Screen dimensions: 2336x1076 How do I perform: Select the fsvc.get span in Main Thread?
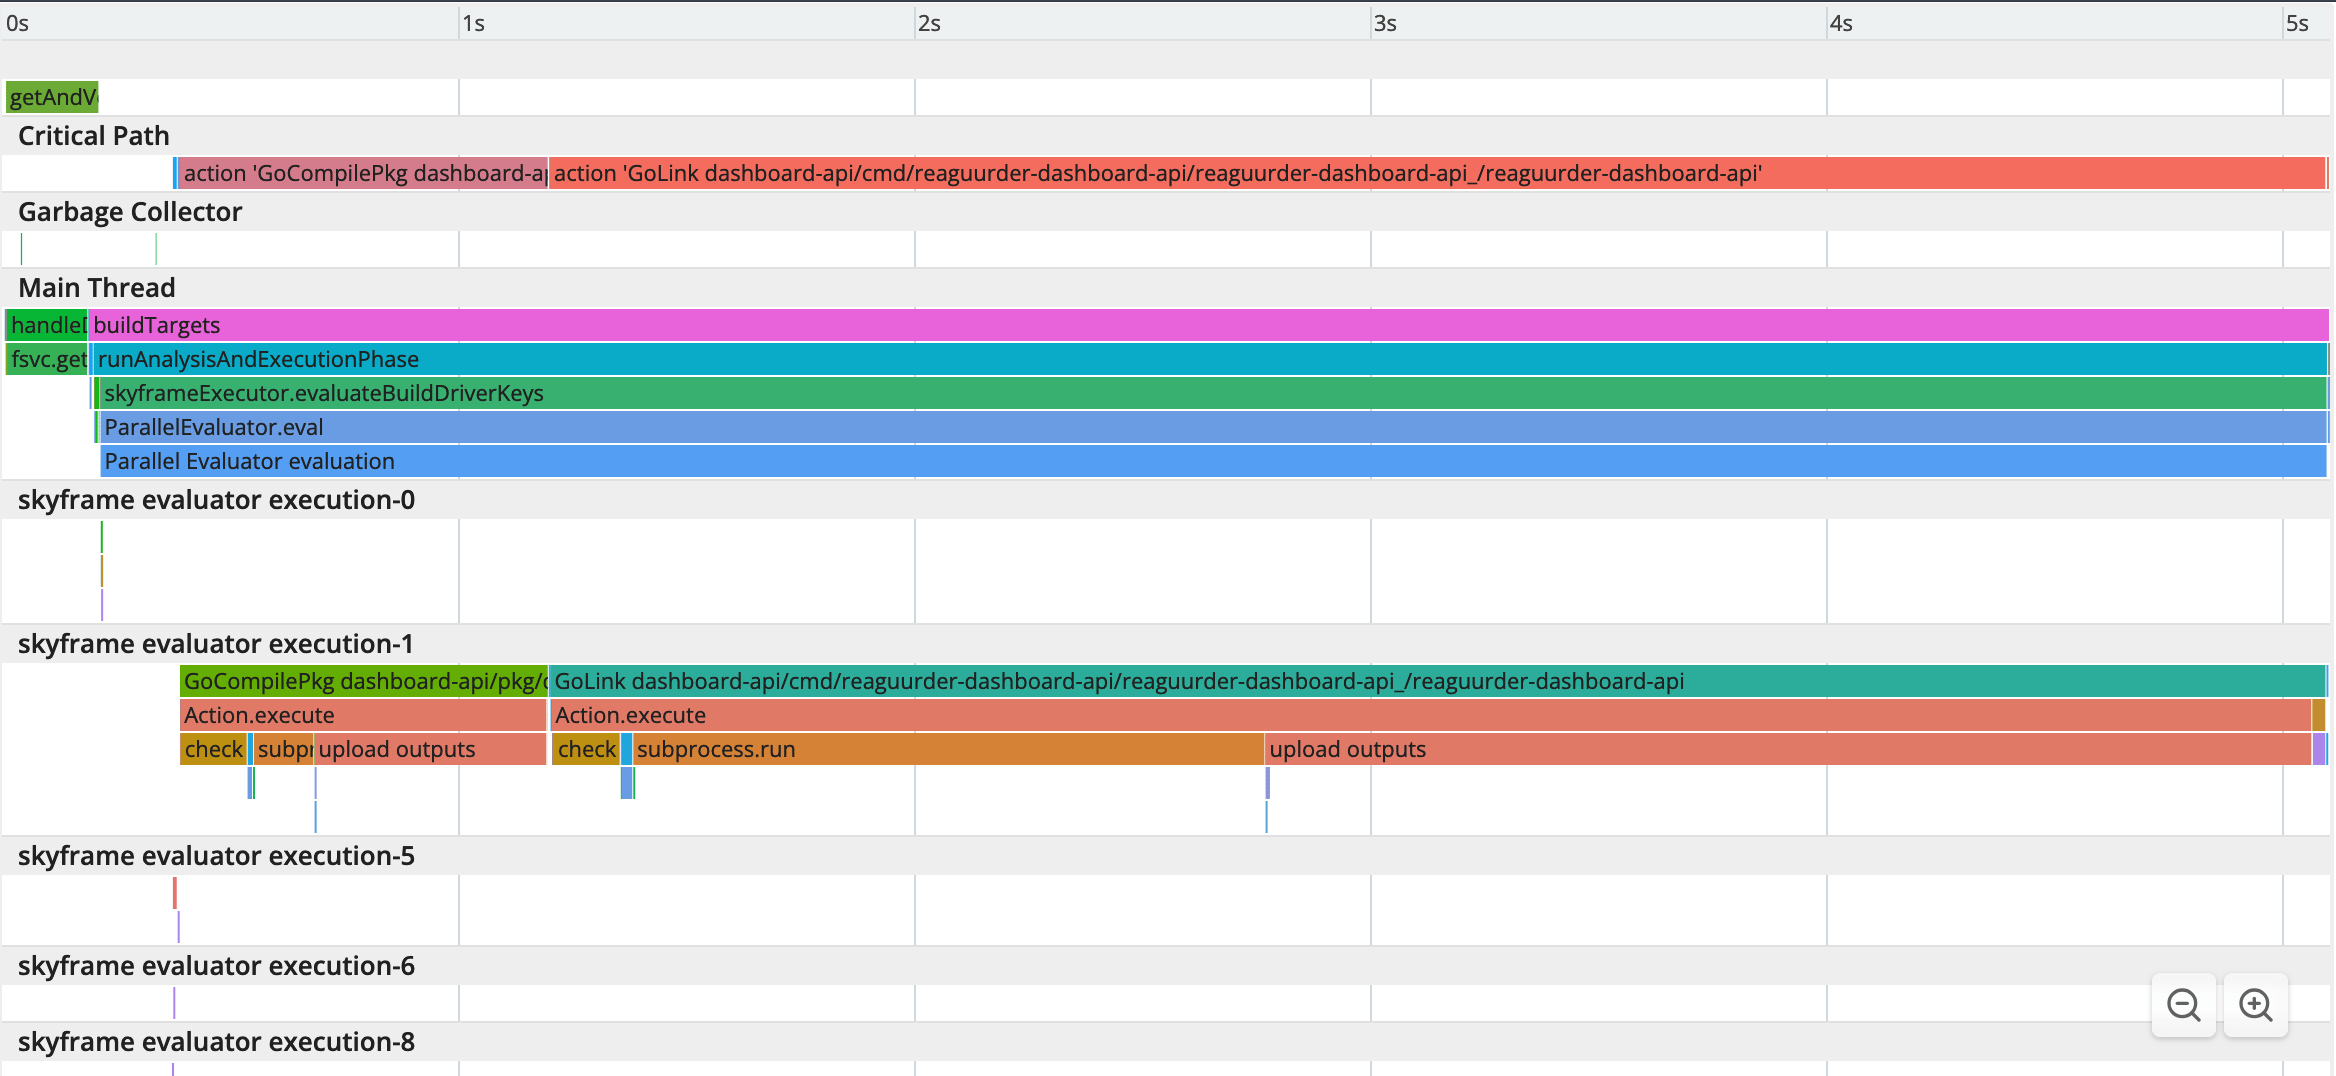point(47,359)
